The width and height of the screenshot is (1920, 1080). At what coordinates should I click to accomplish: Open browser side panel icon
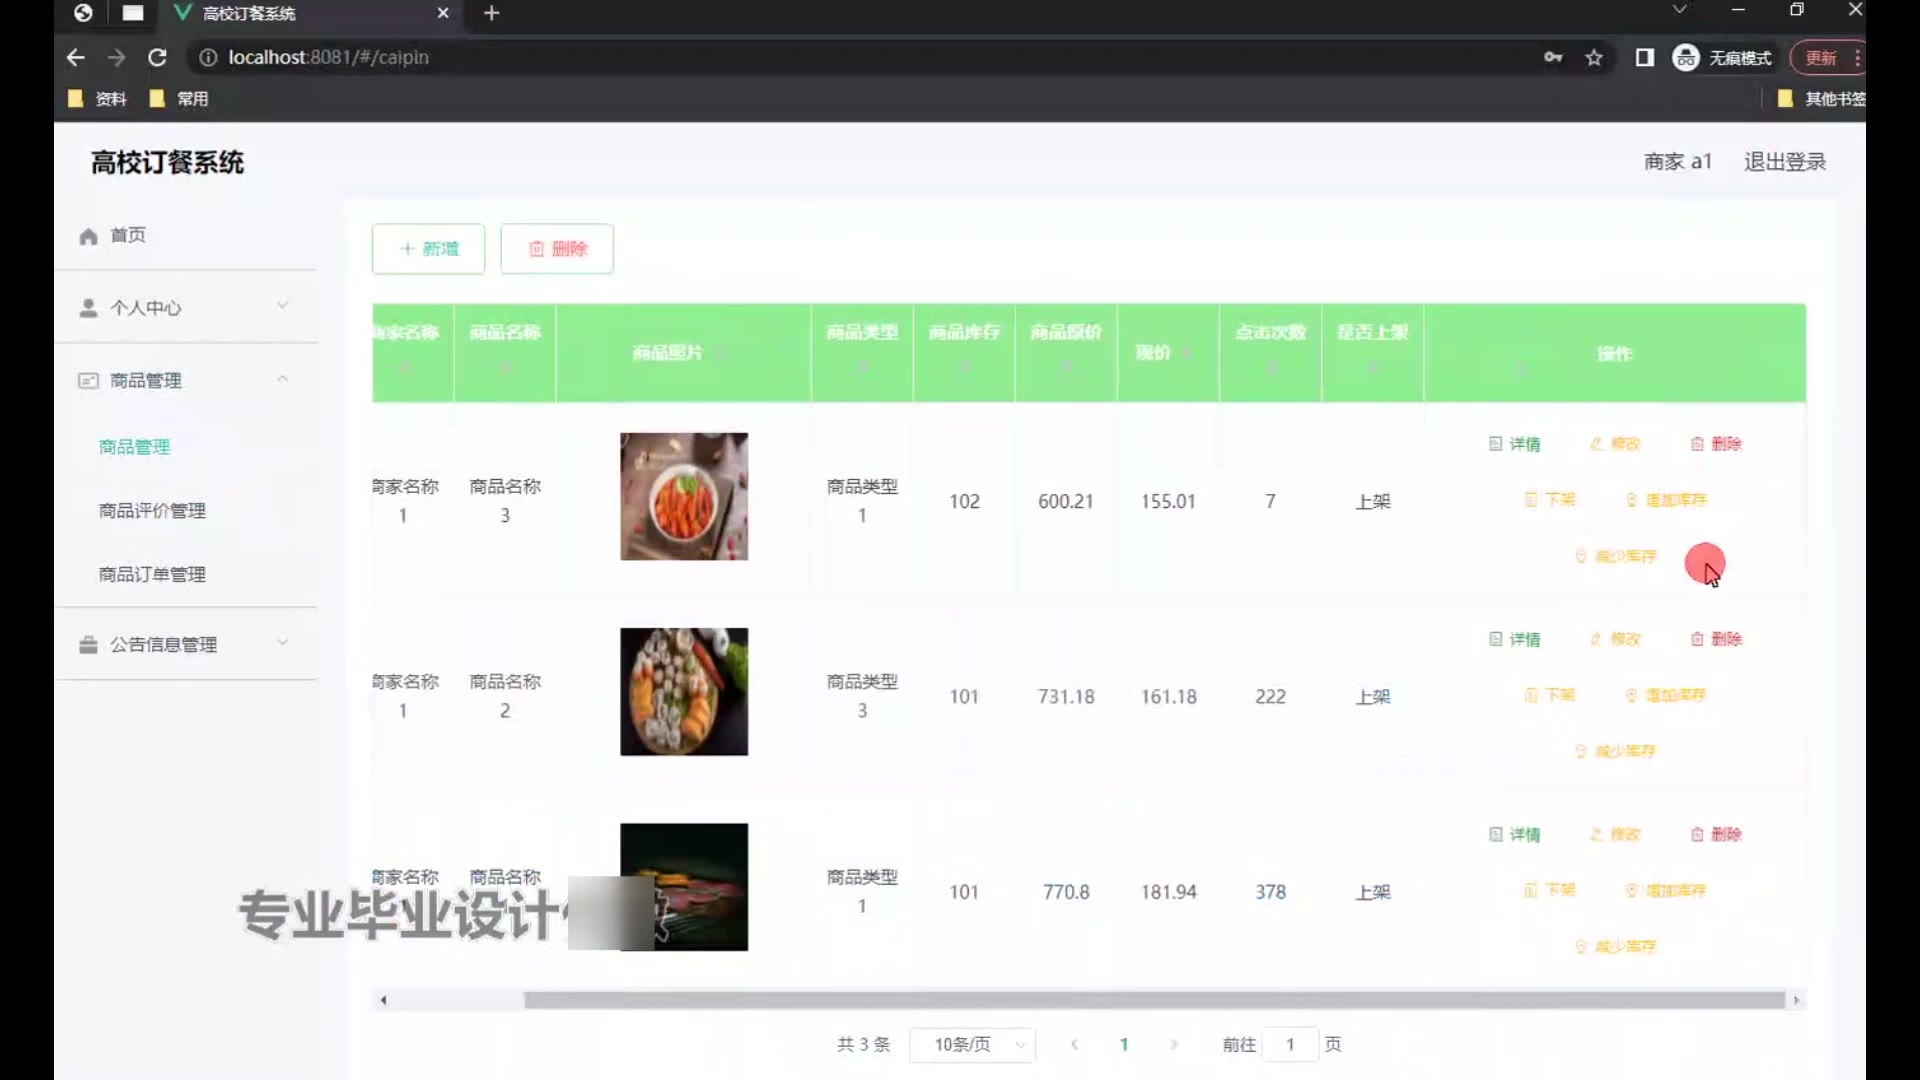pos(1645,58)
